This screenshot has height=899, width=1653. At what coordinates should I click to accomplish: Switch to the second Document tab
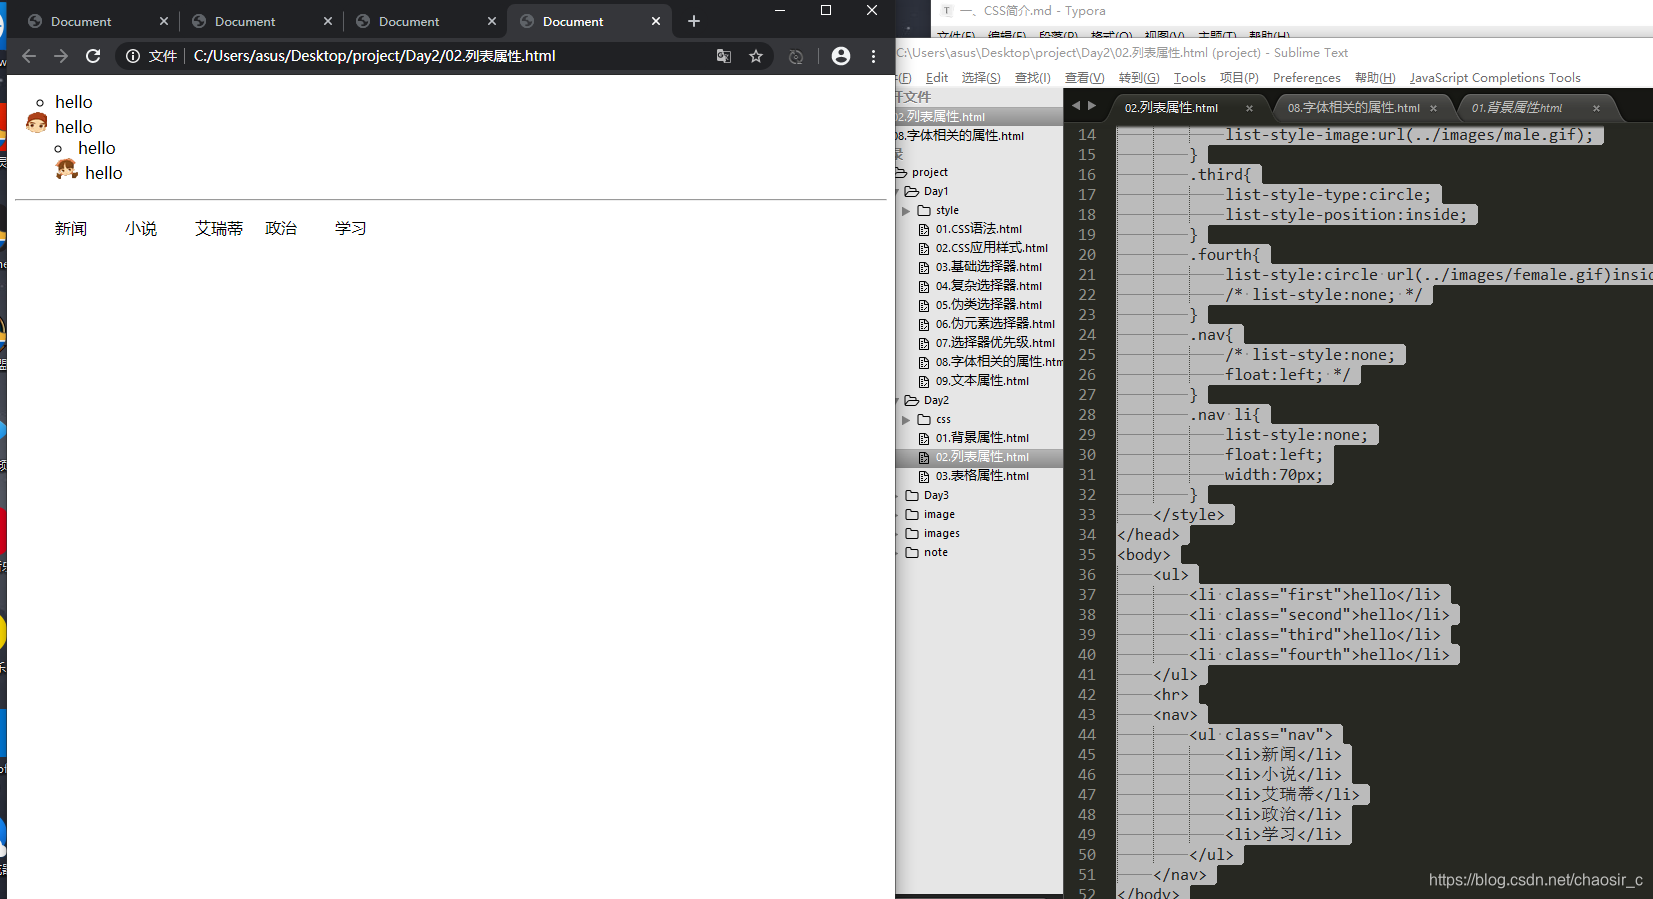tap(245, 21)
